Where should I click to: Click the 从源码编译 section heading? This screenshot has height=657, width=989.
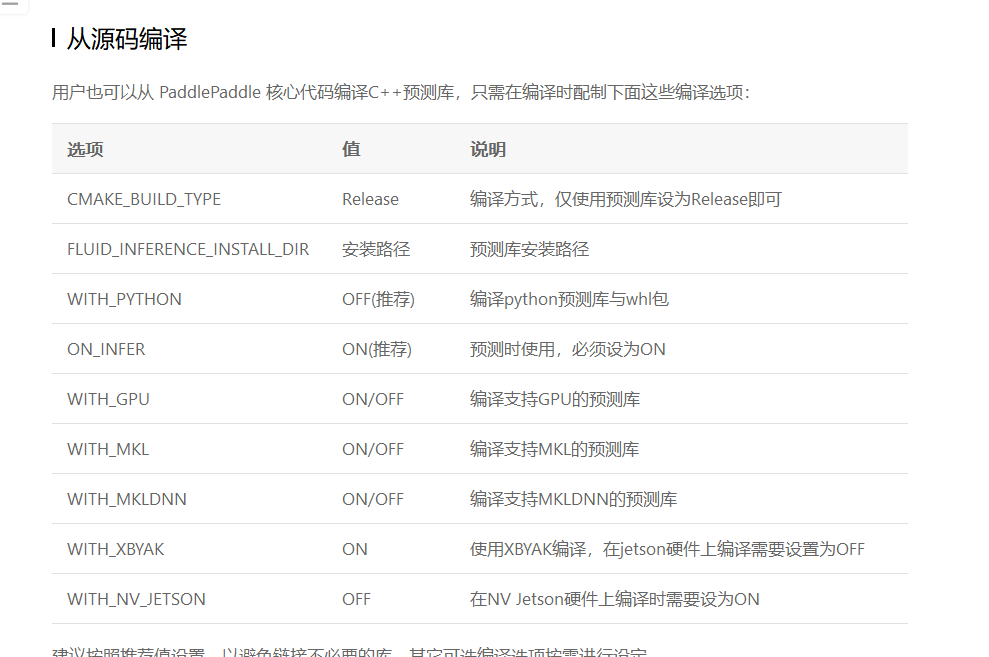click(127, 39)
